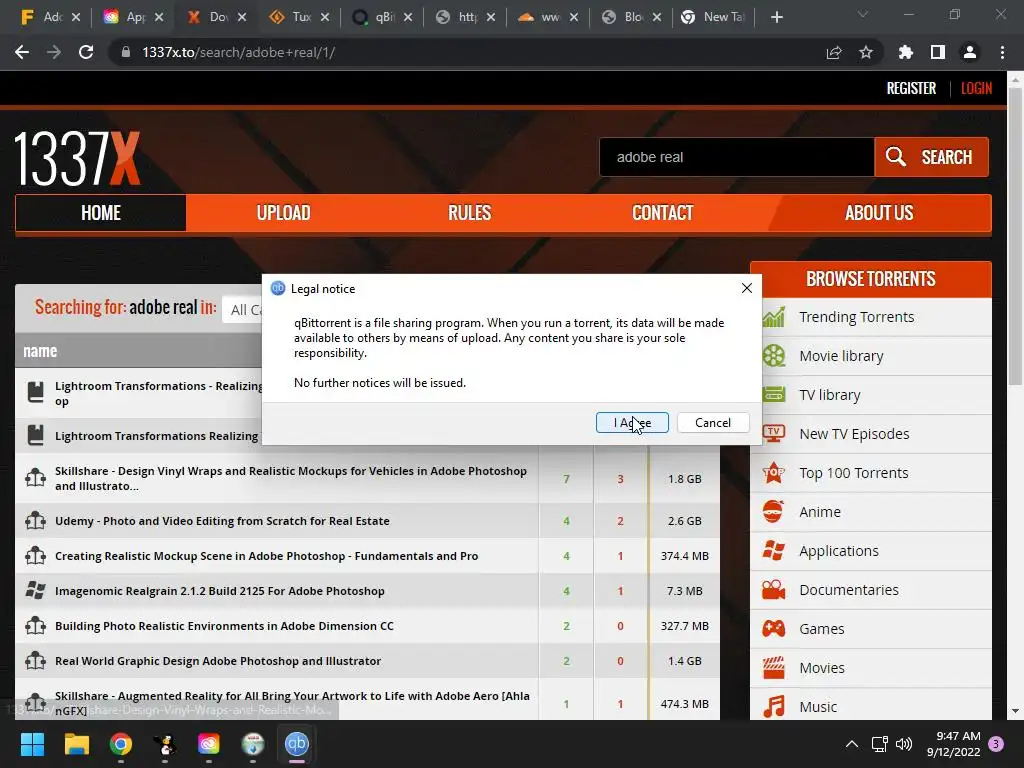Click the Chrome taskbar icon

(121, 744)
